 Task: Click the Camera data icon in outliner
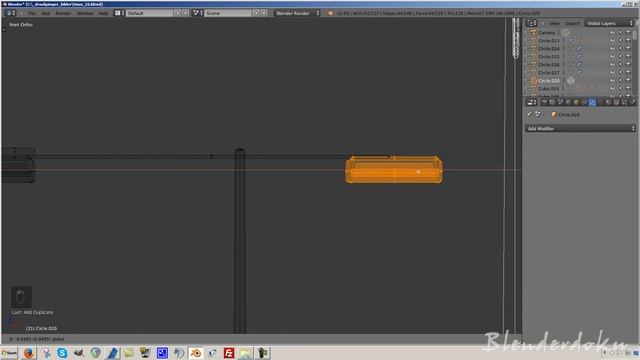[566, 33]
